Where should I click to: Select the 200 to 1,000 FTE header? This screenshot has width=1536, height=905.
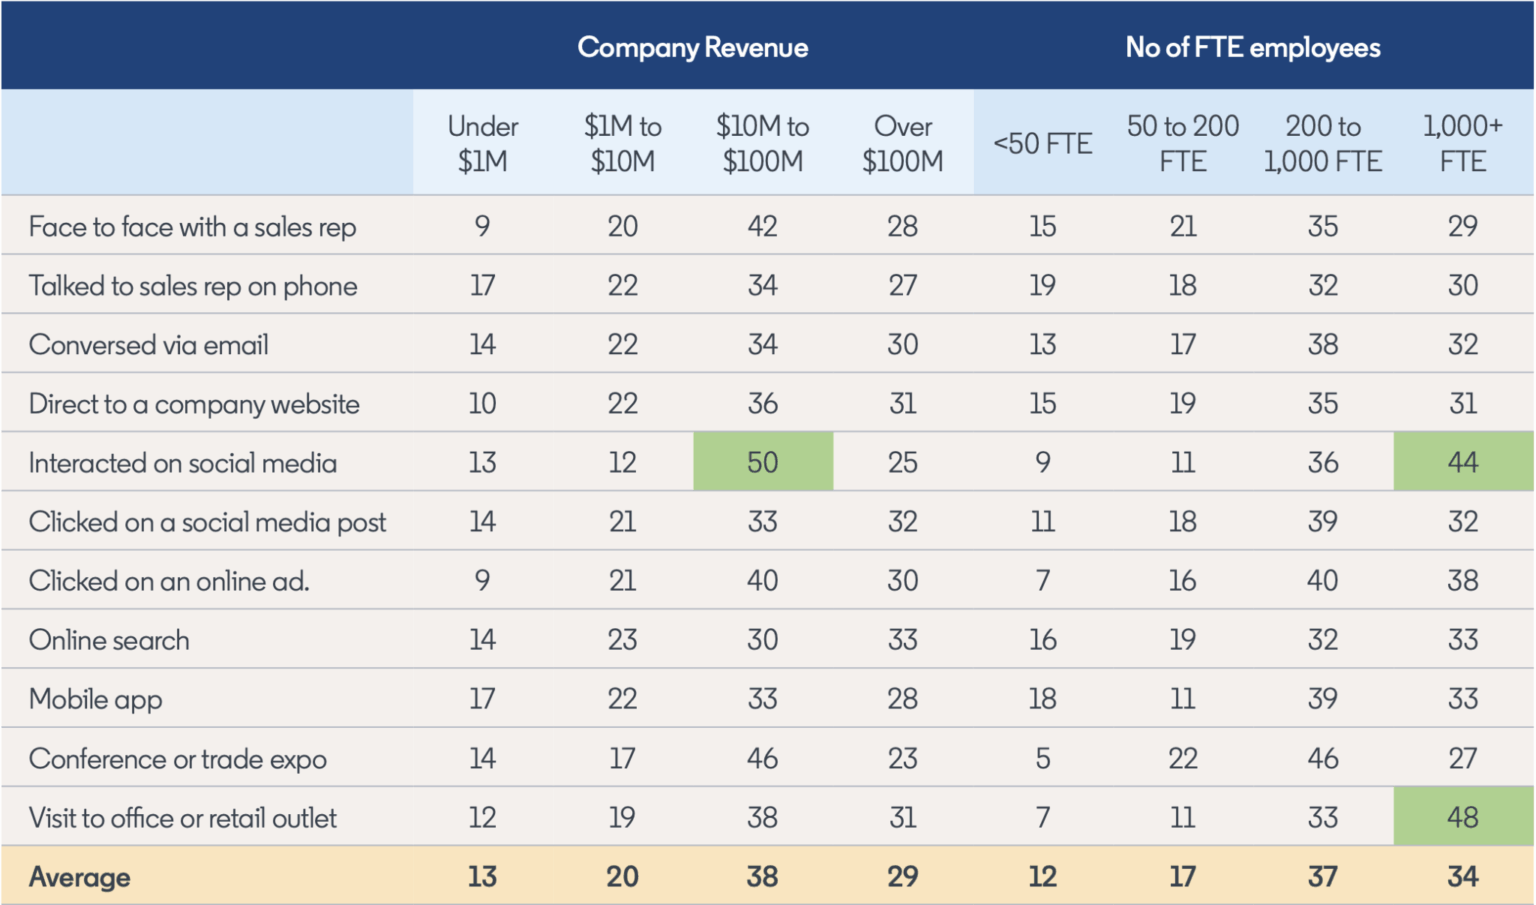click(x=1322, y=143)
